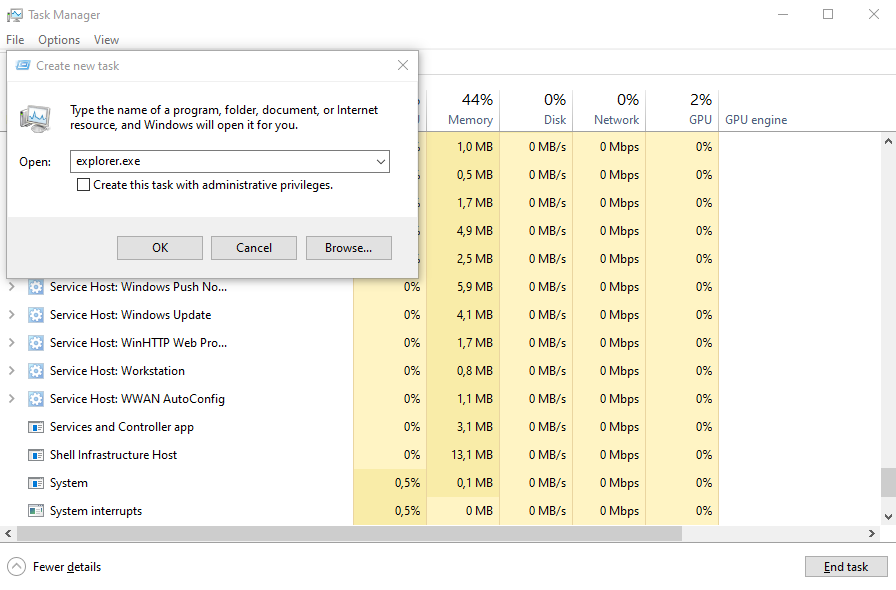
Task: Click the Fewer details link
Action: tap(67, 567)
